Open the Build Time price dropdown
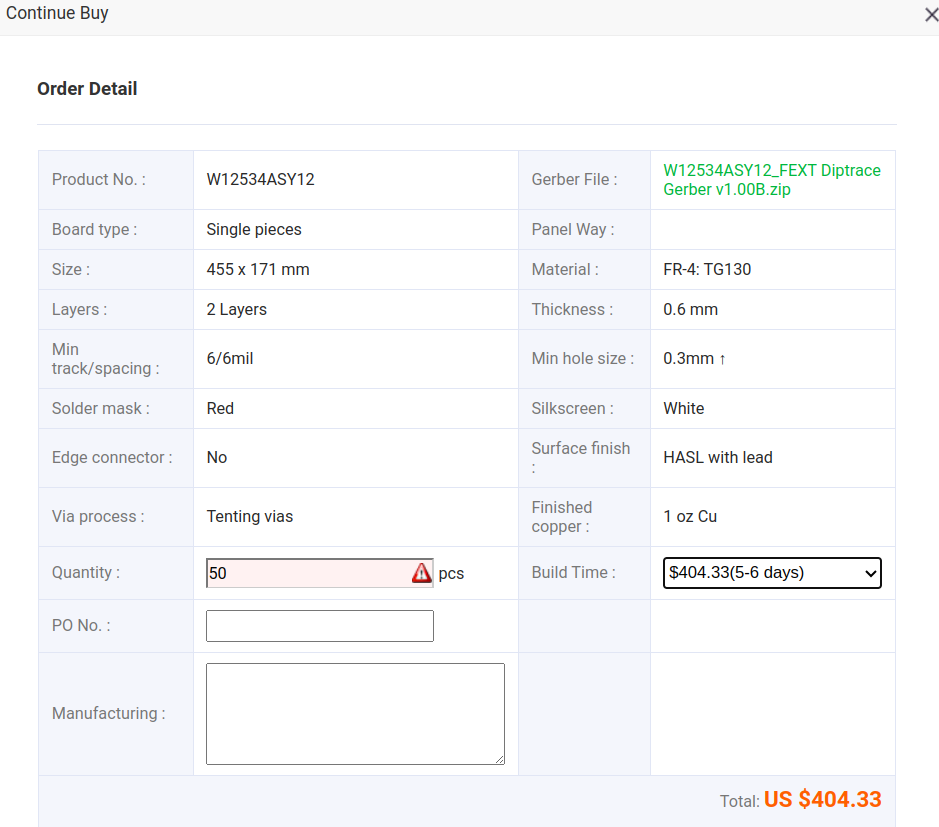This screenshot has height=827, width=939. point(771,573)
